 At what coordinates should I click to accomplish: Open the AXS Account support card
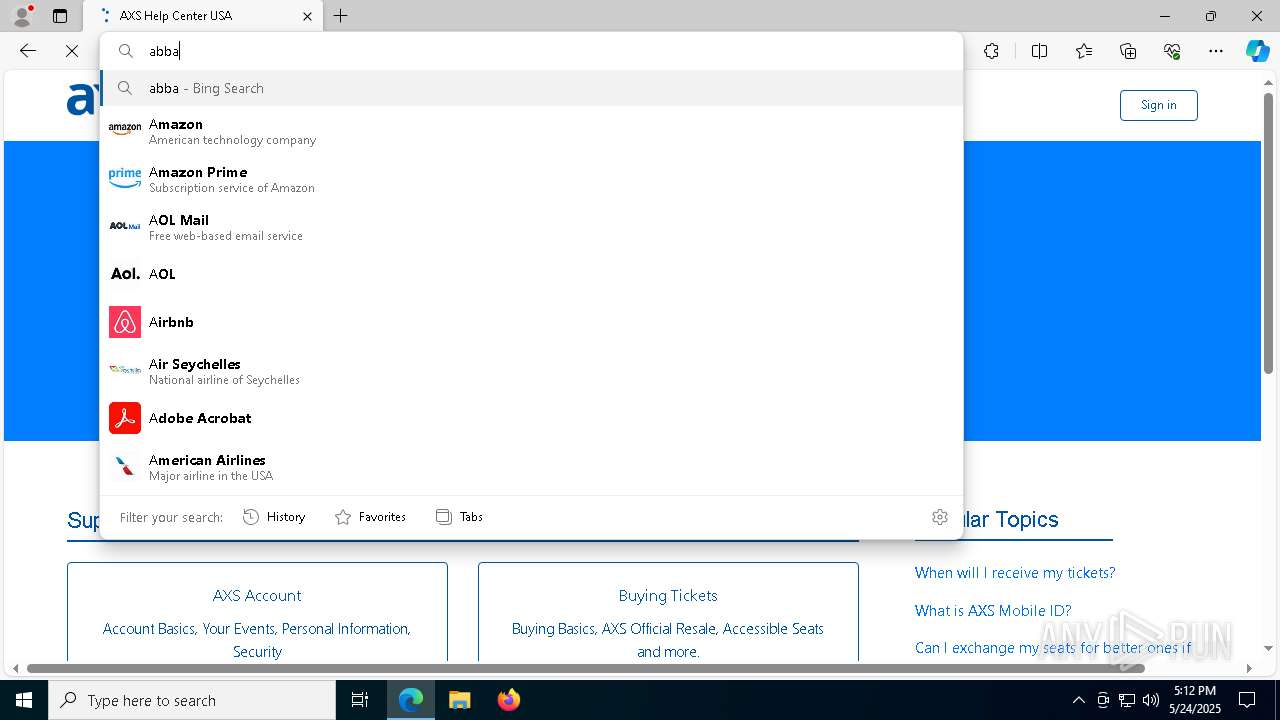257,612
